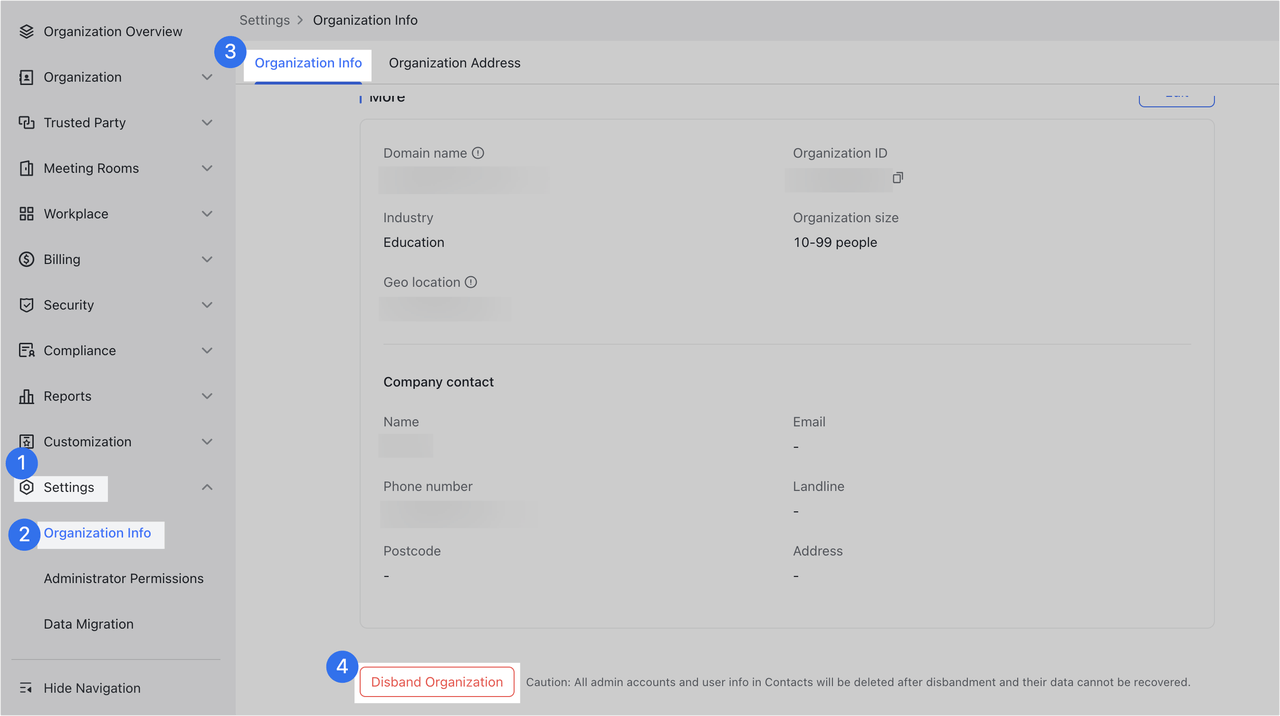The image size is (1280, 716).
Task: Click the Trusted Party sidebar icon
Action: (27, 123)
